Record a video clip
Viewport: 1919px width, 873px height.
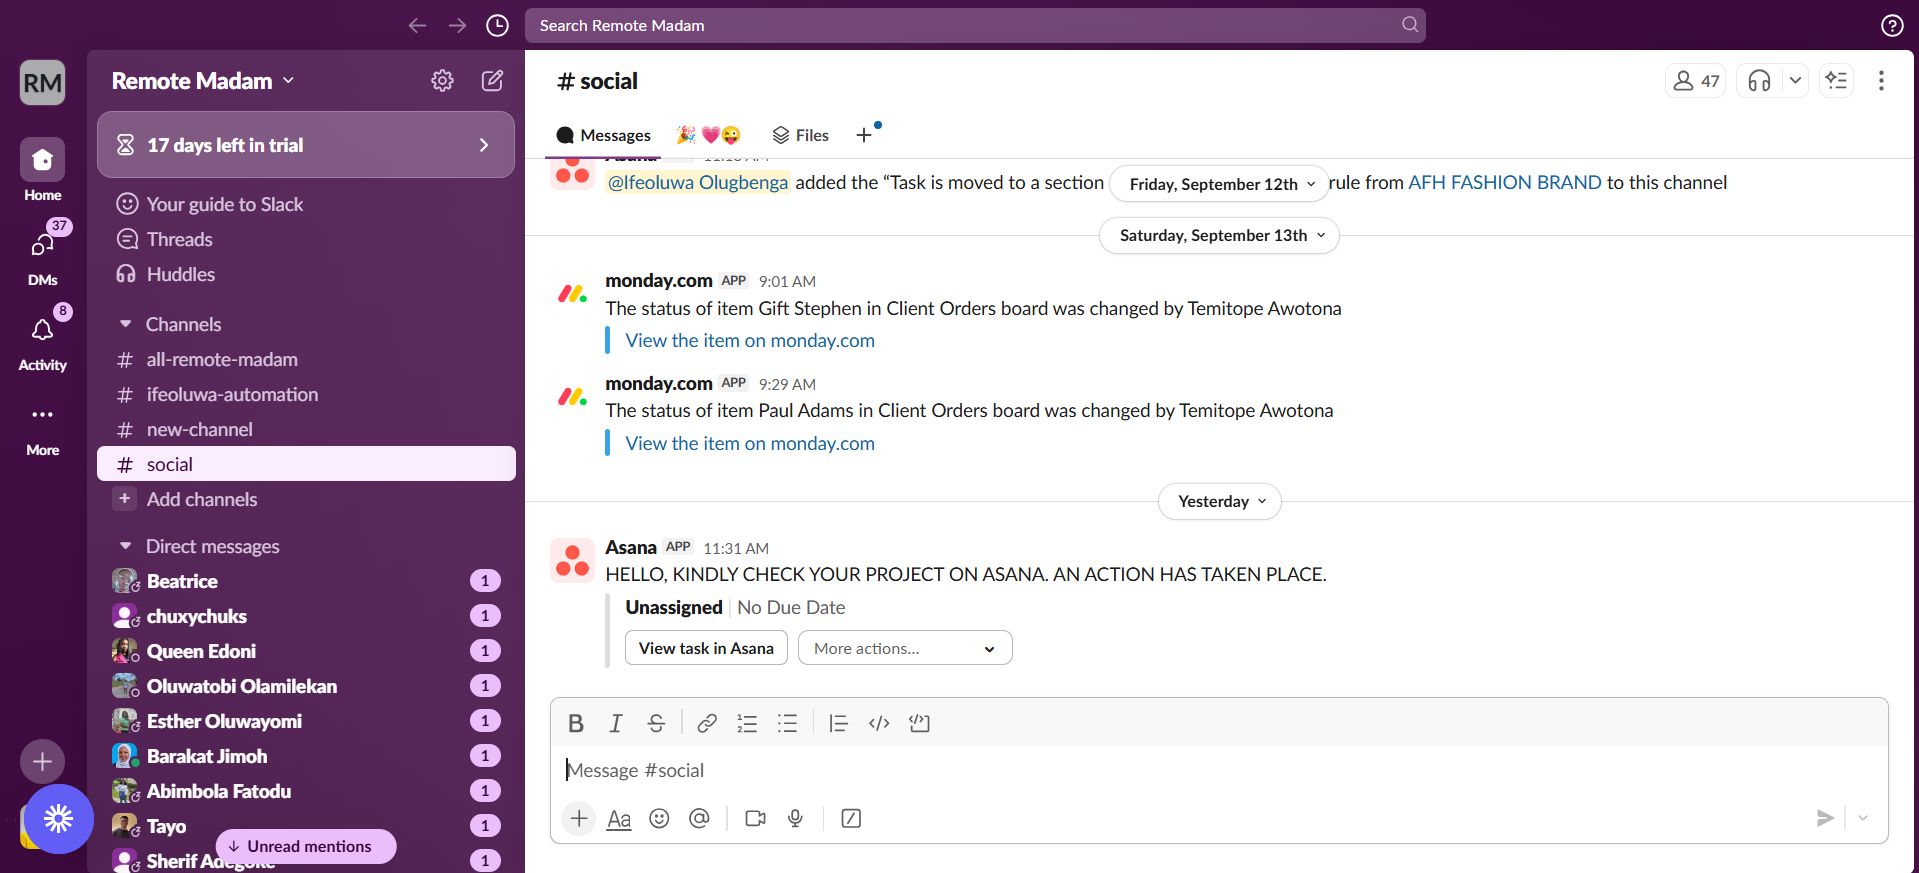pos(755,818)
